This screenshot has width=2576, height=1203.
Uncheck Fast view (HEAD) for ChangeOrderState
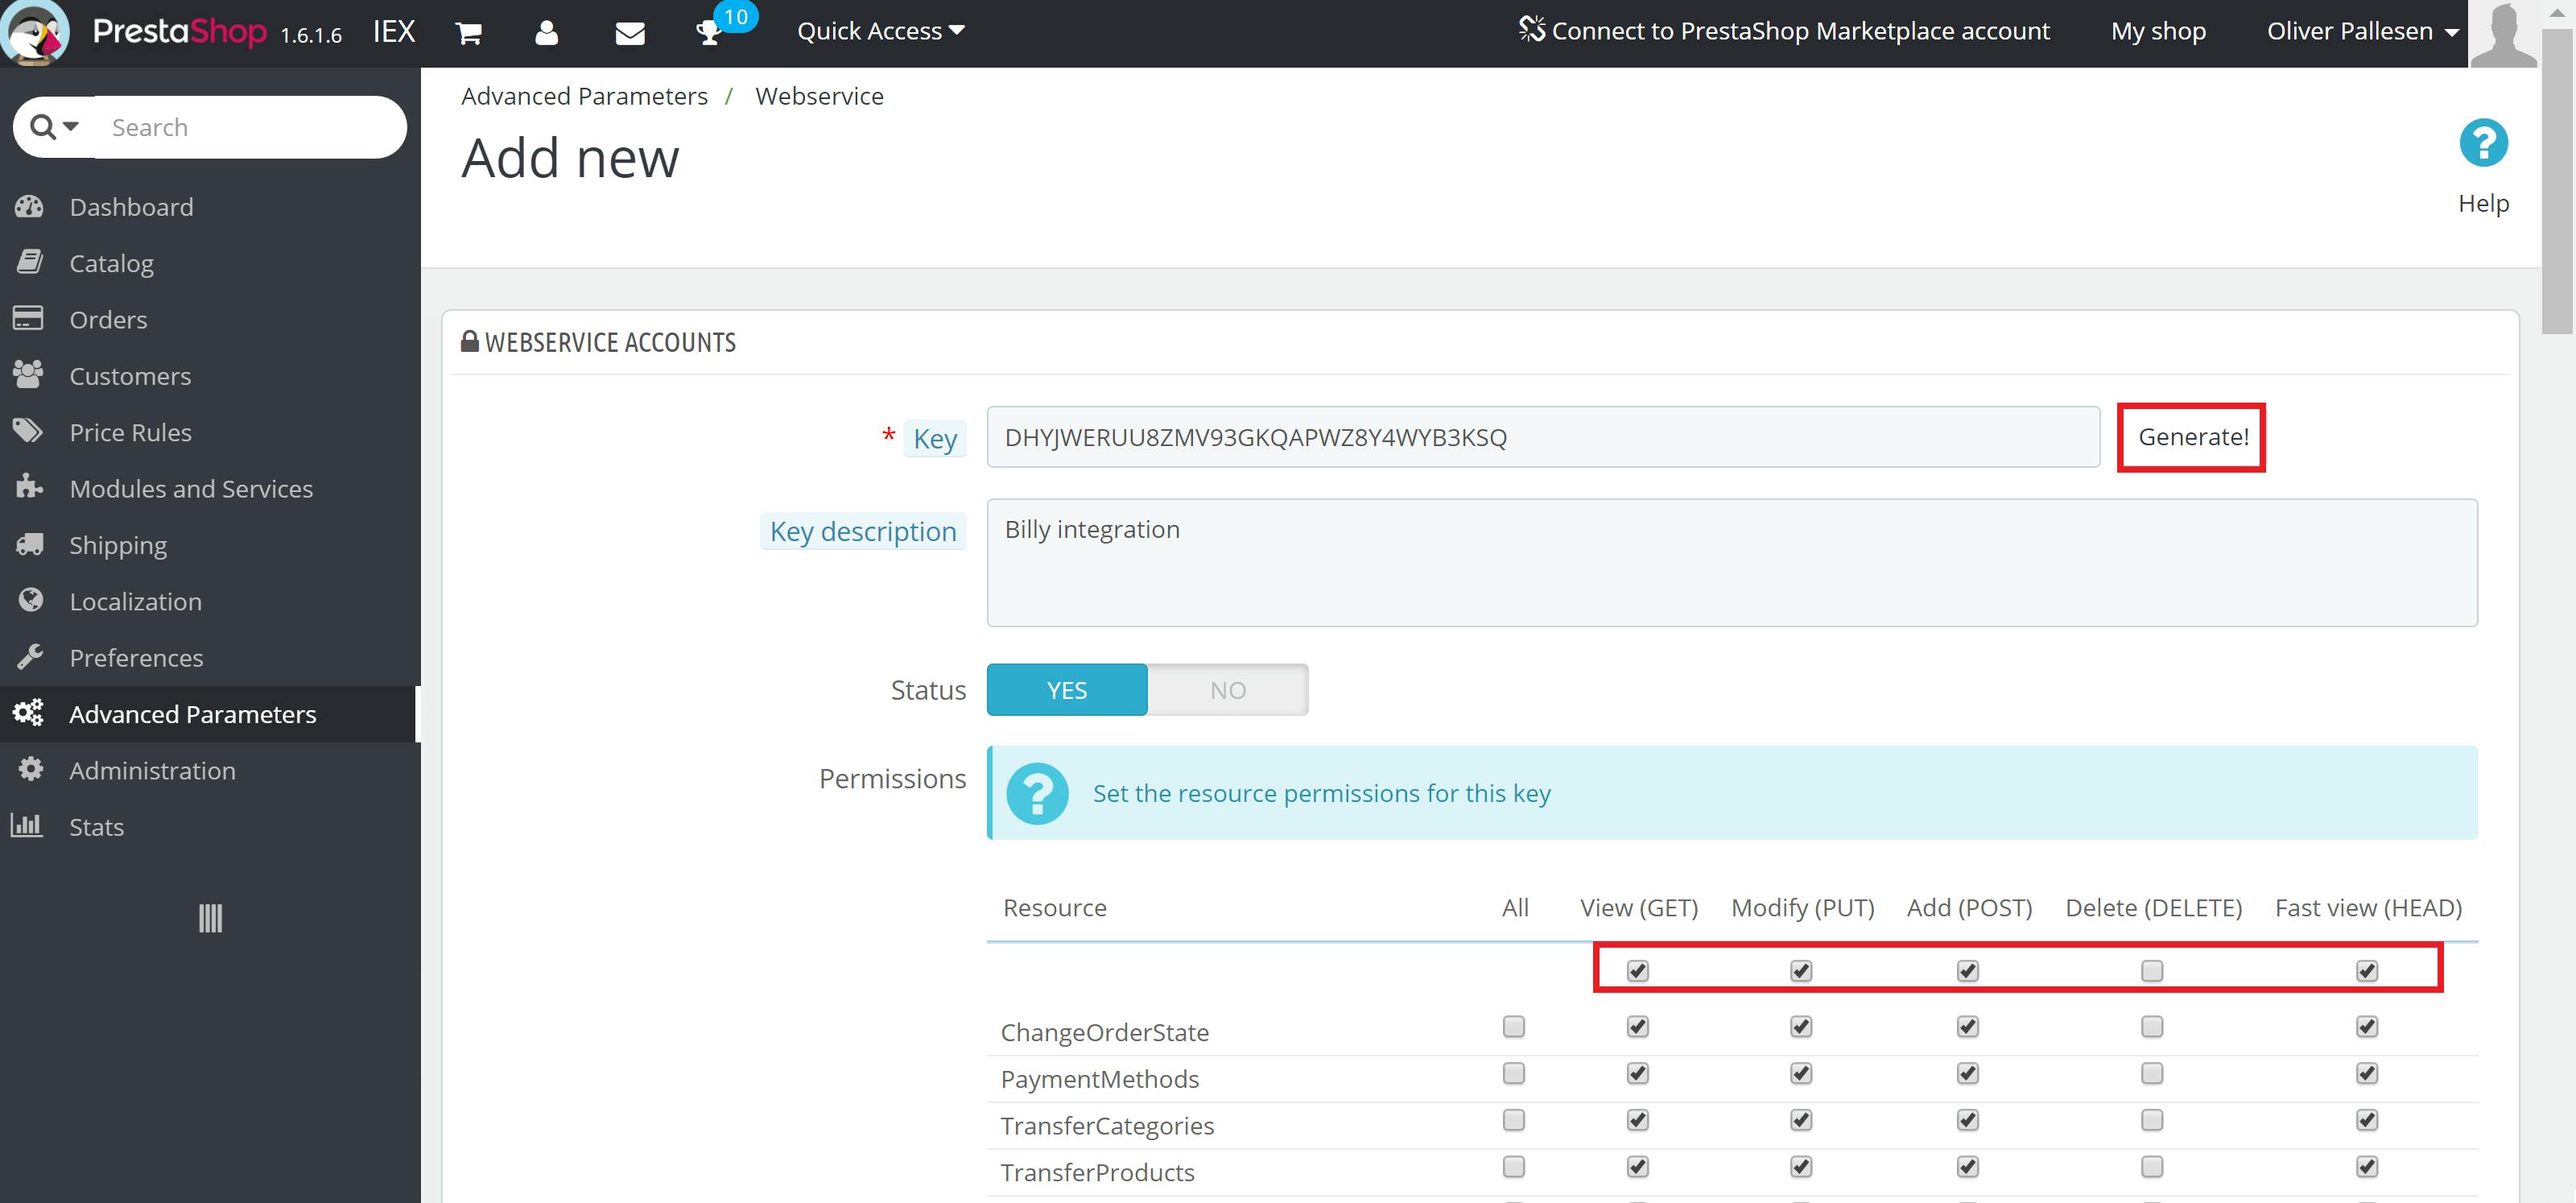[x=2367, y=1026]
